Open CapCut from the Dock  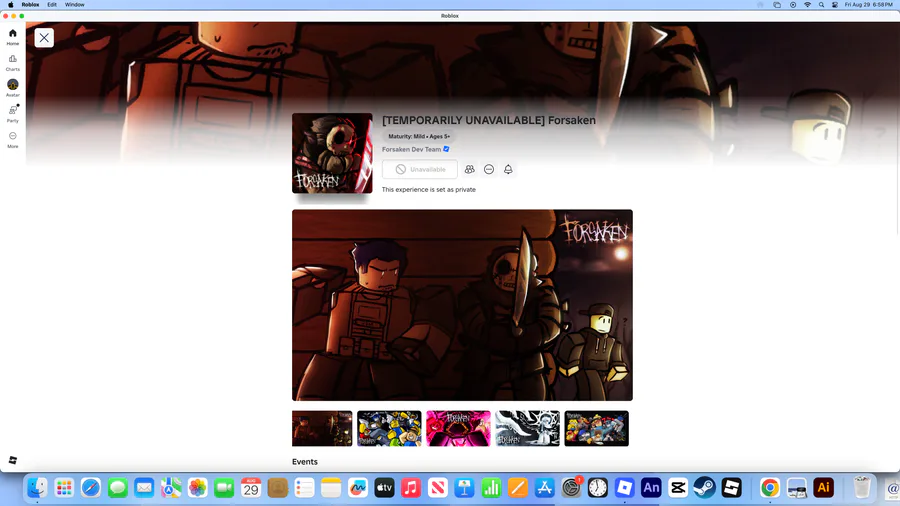click(678, 488)
